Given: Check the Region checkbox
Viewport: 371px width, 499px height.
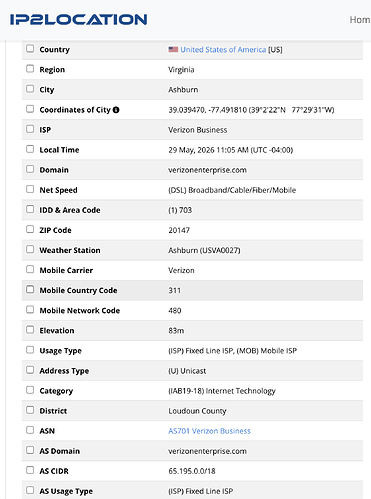Looking at the screenshot, I should click(30, 69).
